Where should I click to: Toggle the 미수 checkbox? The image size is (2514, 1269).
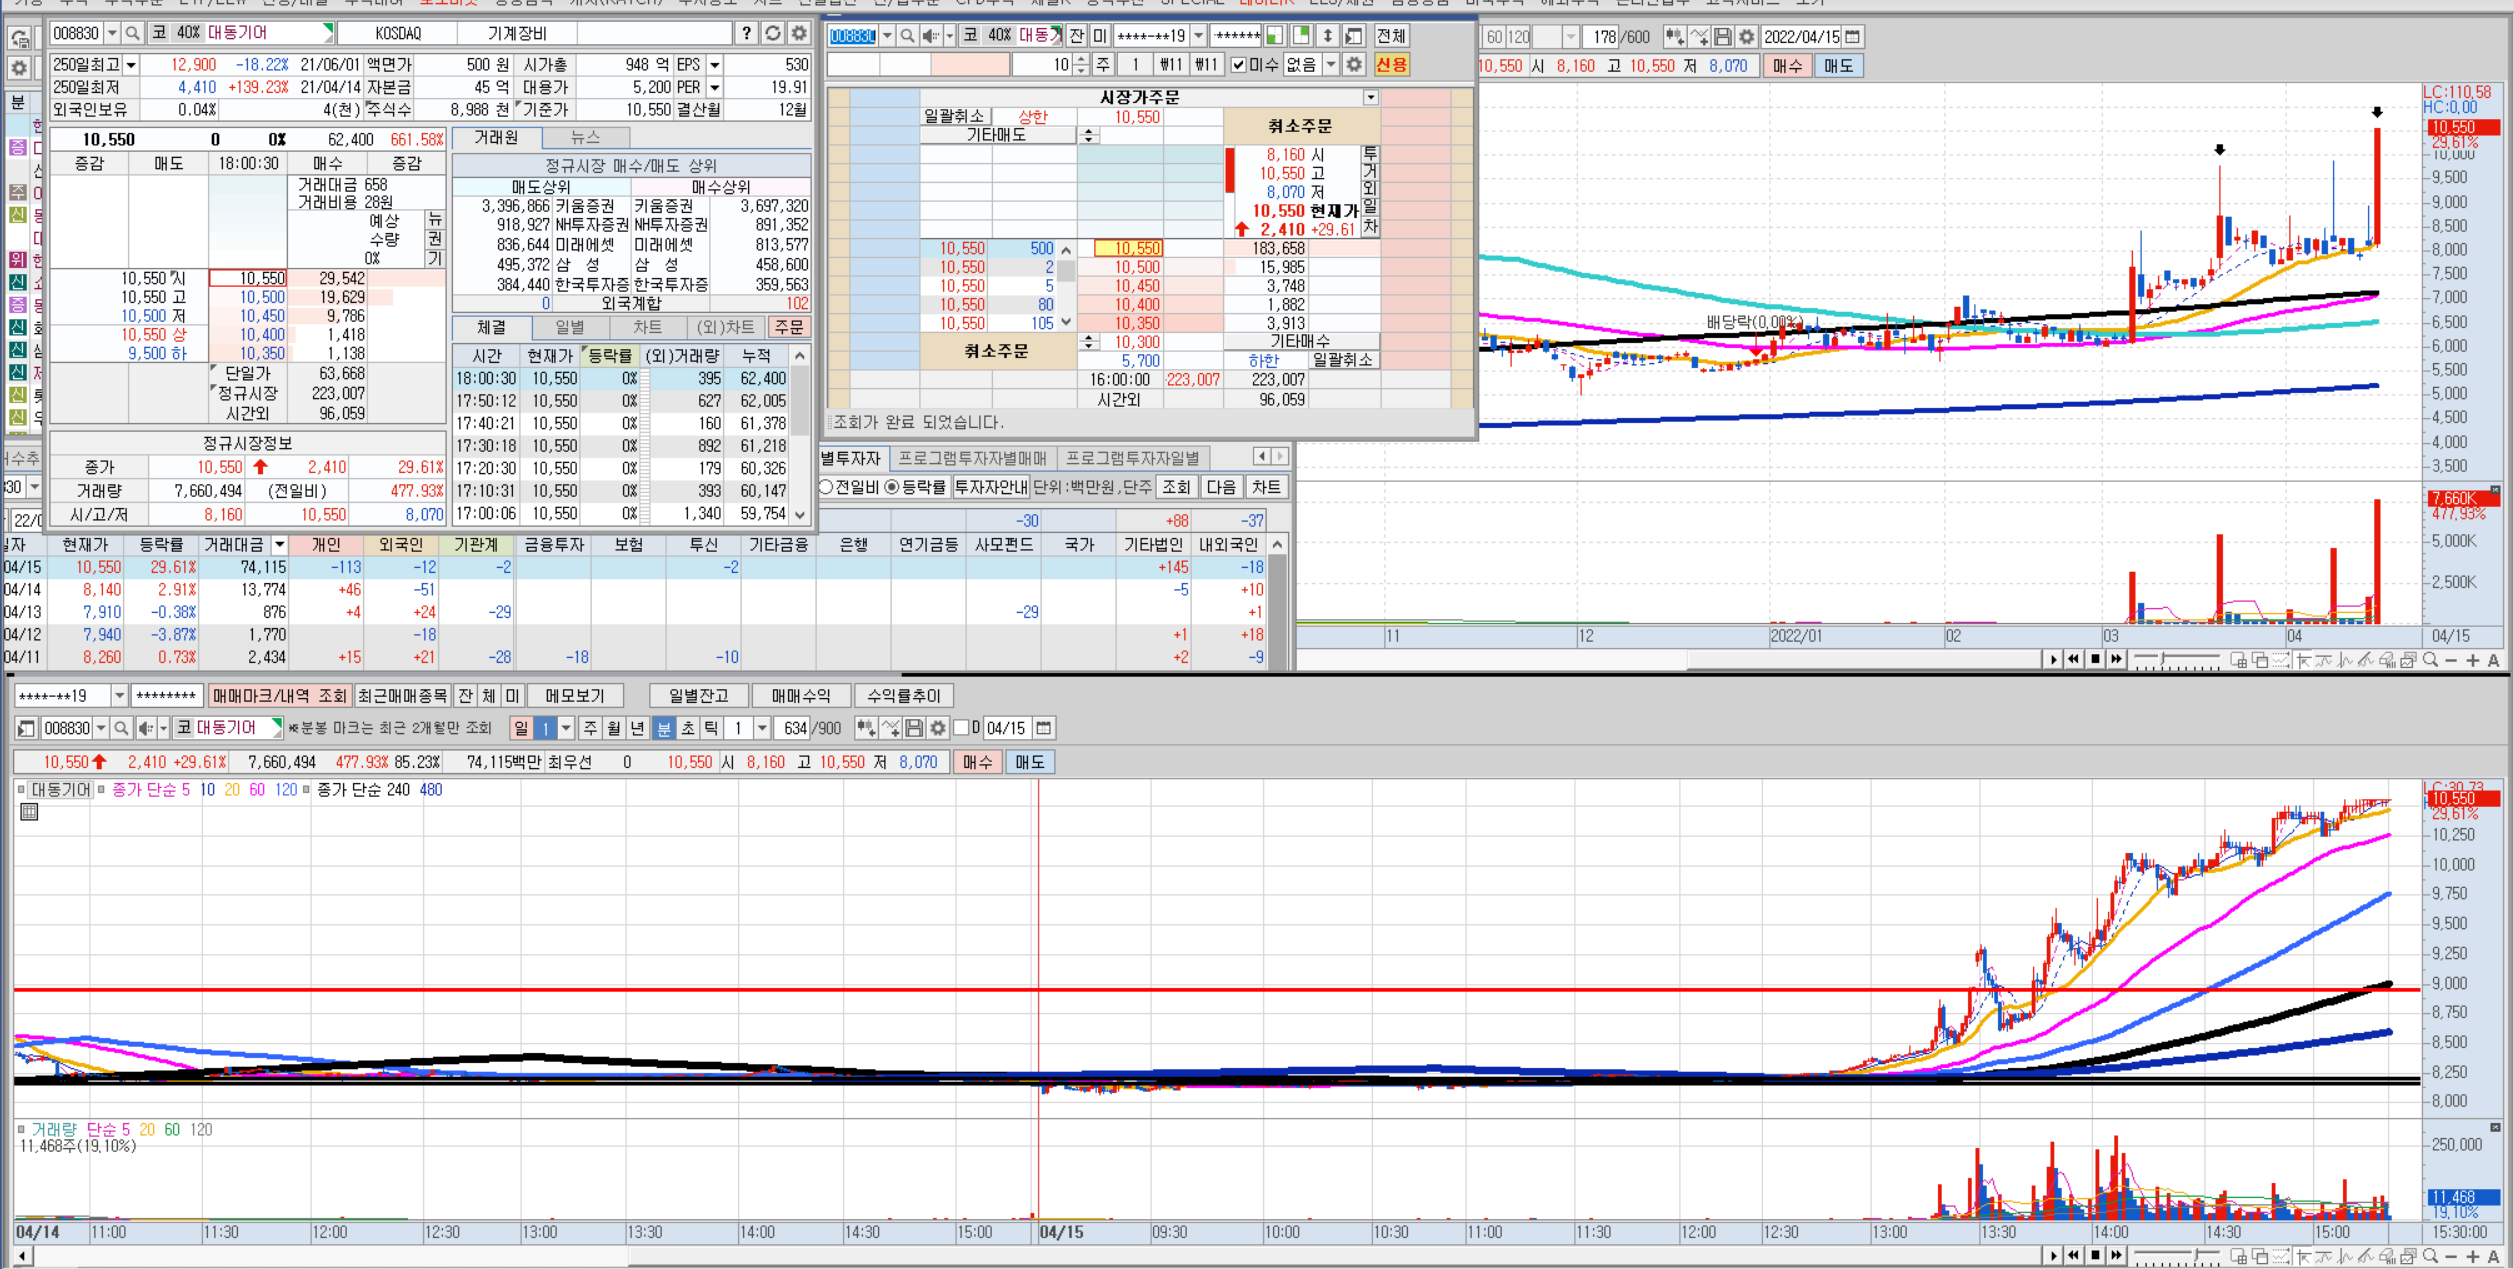pyautogui.click(x=1239, y=65)
